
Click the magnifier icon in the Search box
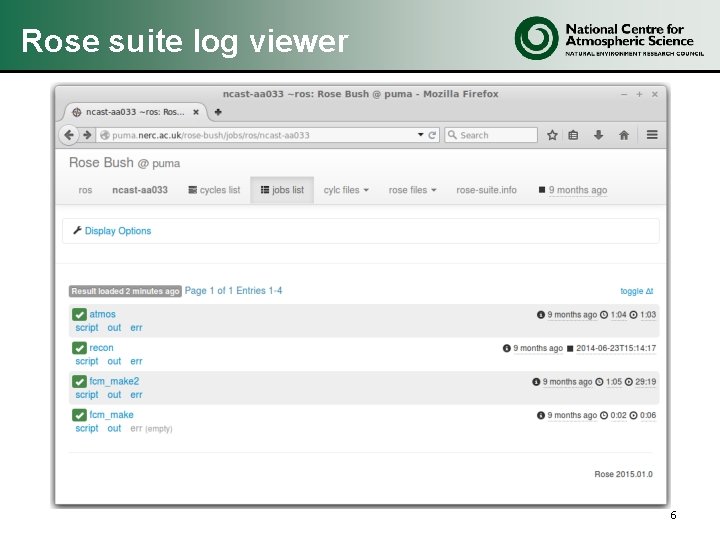click(x=452, y=135)
